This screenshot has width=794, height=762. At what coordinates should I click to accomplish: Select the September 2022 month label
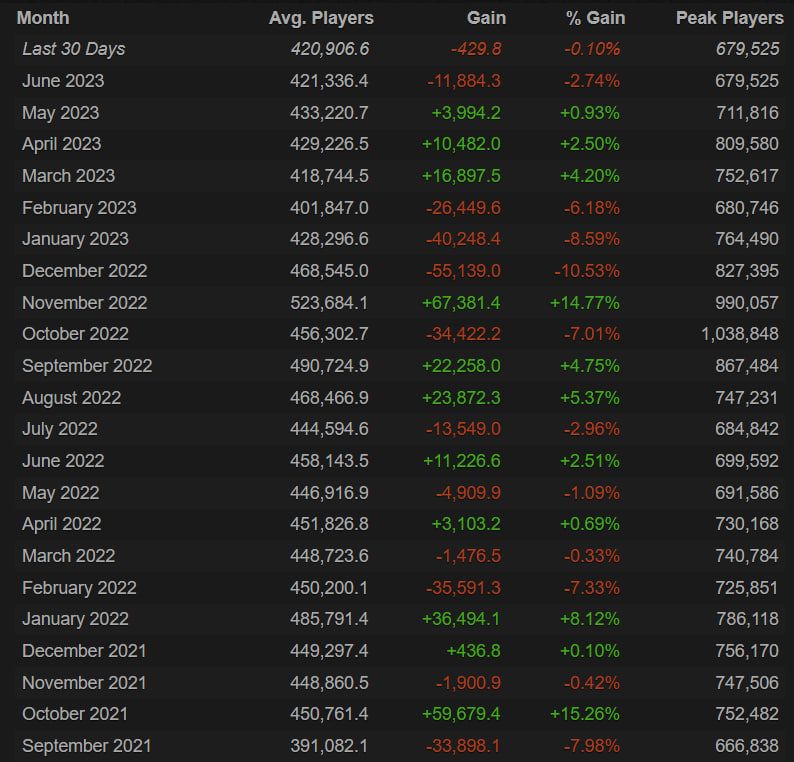tap(87, 366)
